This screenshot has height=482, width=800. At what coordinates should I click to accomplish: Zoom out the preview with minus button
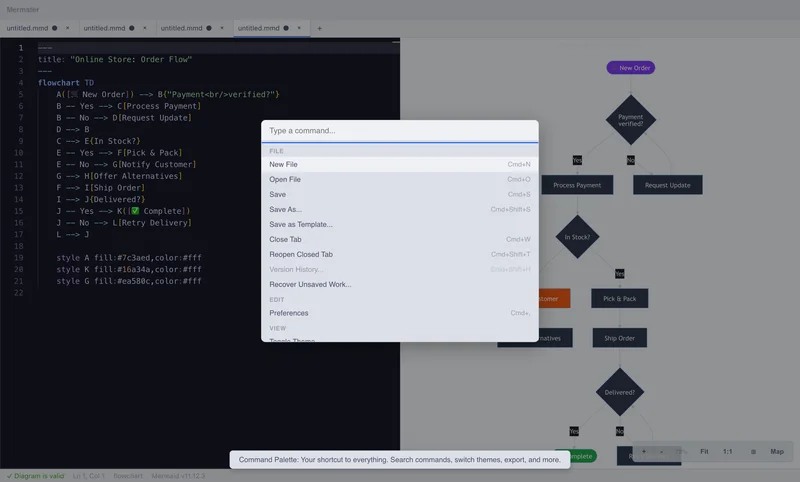click(662, 451)
